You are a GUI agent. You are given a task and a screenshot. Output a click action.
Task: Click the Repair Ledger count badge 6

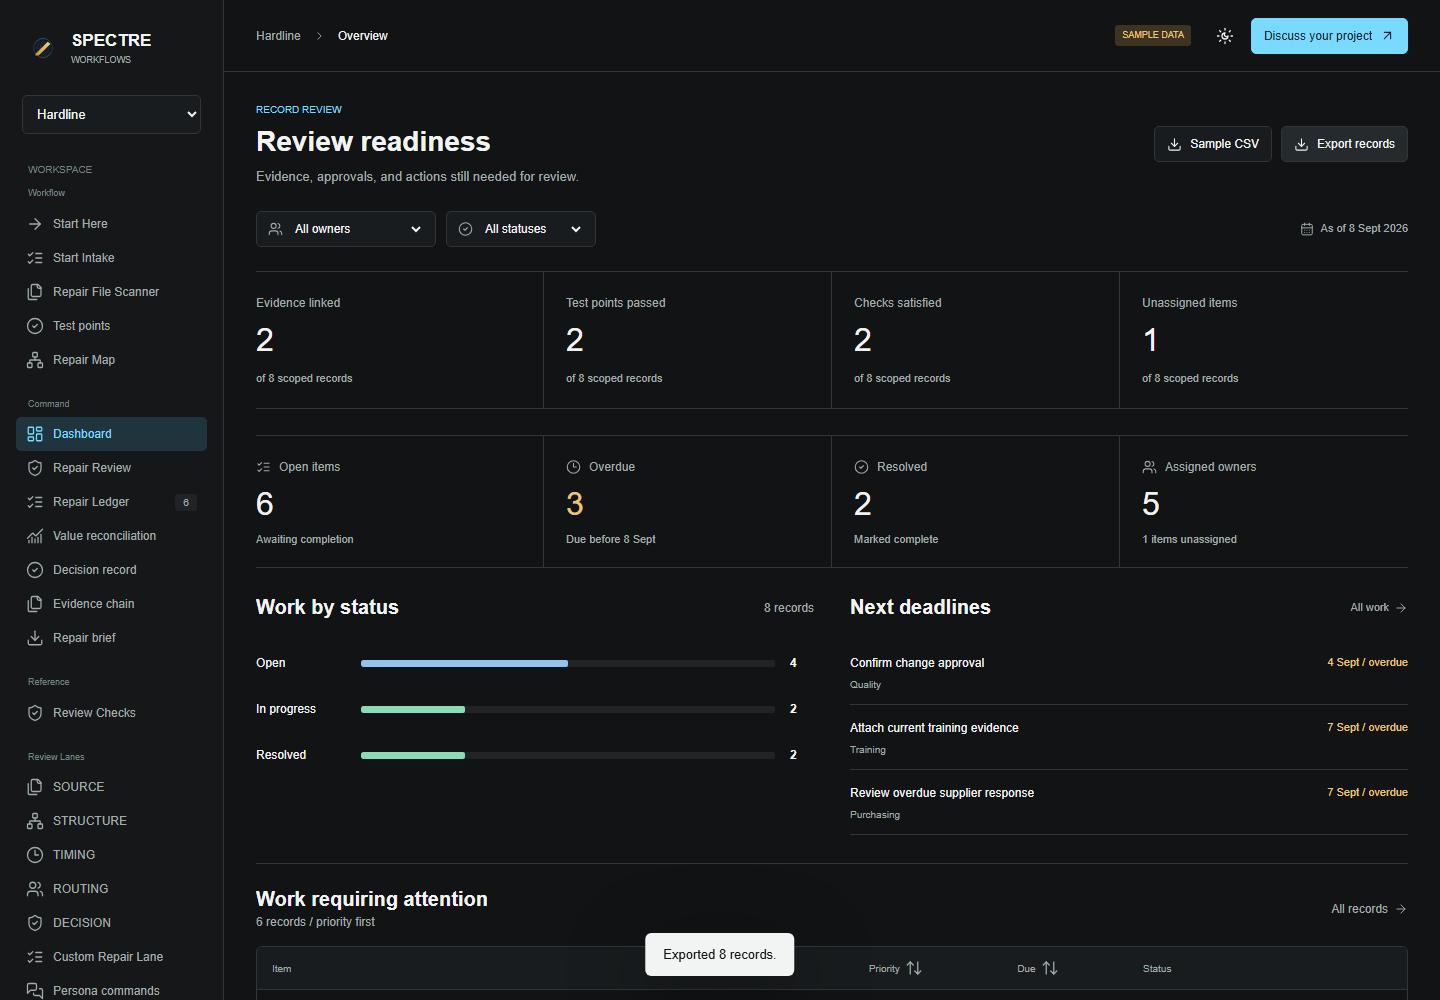pos(186,502)
